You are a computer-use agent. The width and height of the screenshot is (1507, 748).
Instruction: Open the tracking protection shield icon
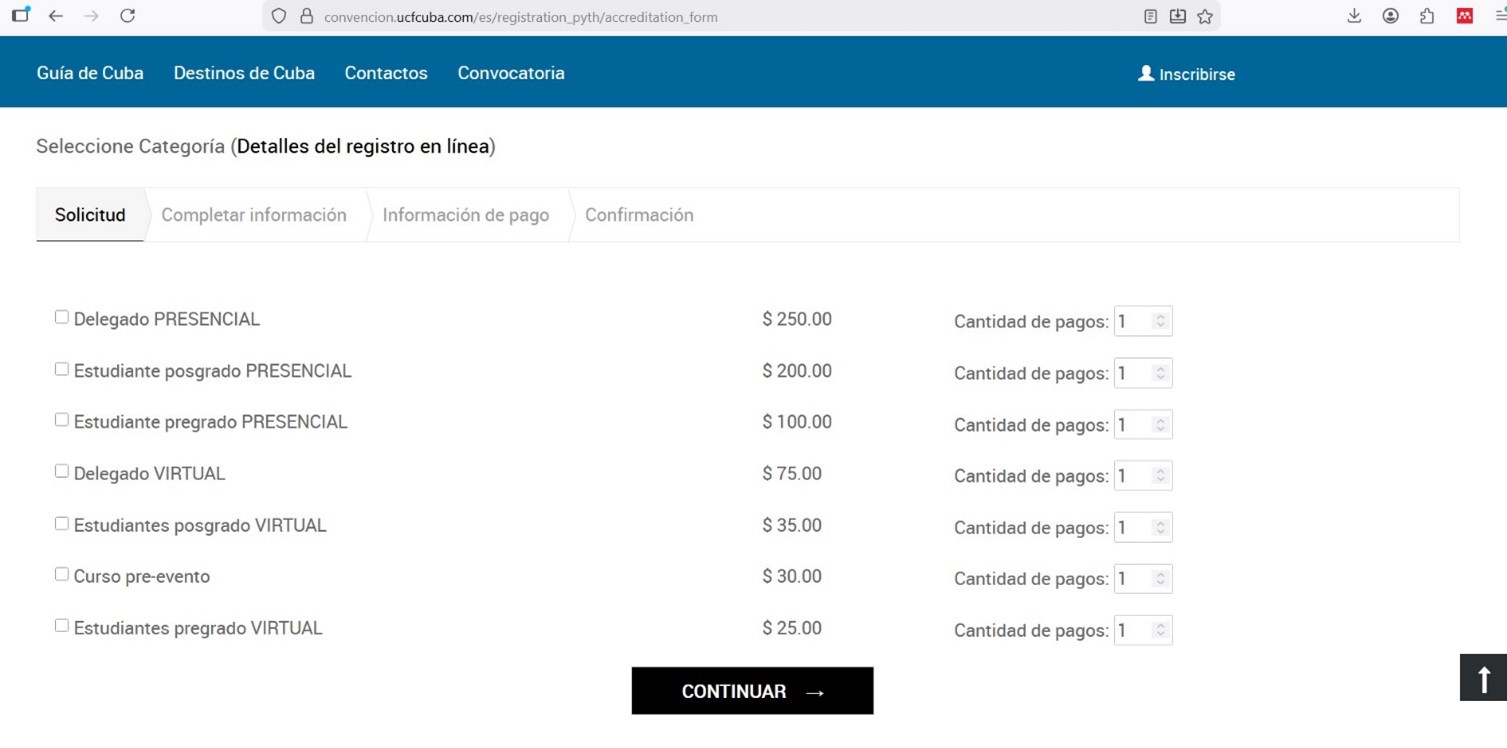click(279, 16)
